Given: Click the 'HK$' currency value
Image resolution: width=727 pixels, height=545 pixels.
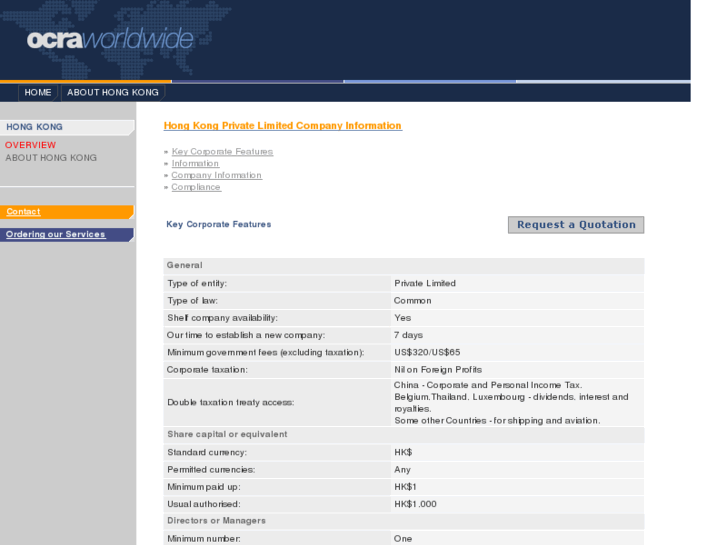Looking at the screenshot, I should [x=403, y=452].
